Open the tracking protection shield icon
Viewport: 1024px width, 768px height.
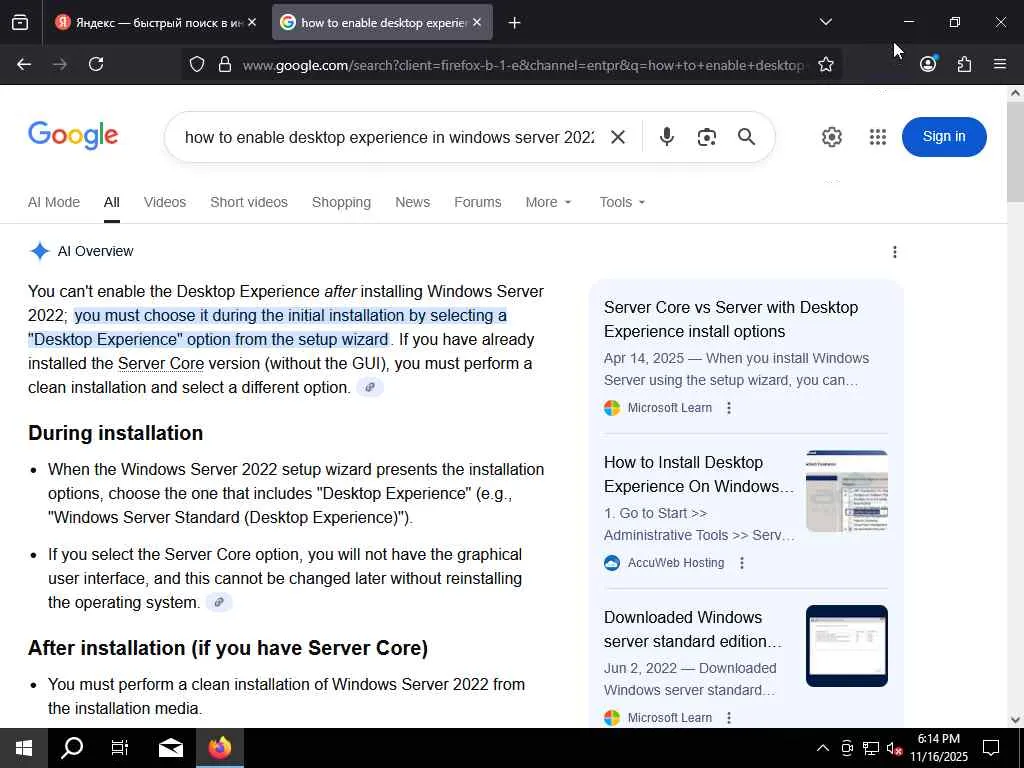click(x=197, y=64)
